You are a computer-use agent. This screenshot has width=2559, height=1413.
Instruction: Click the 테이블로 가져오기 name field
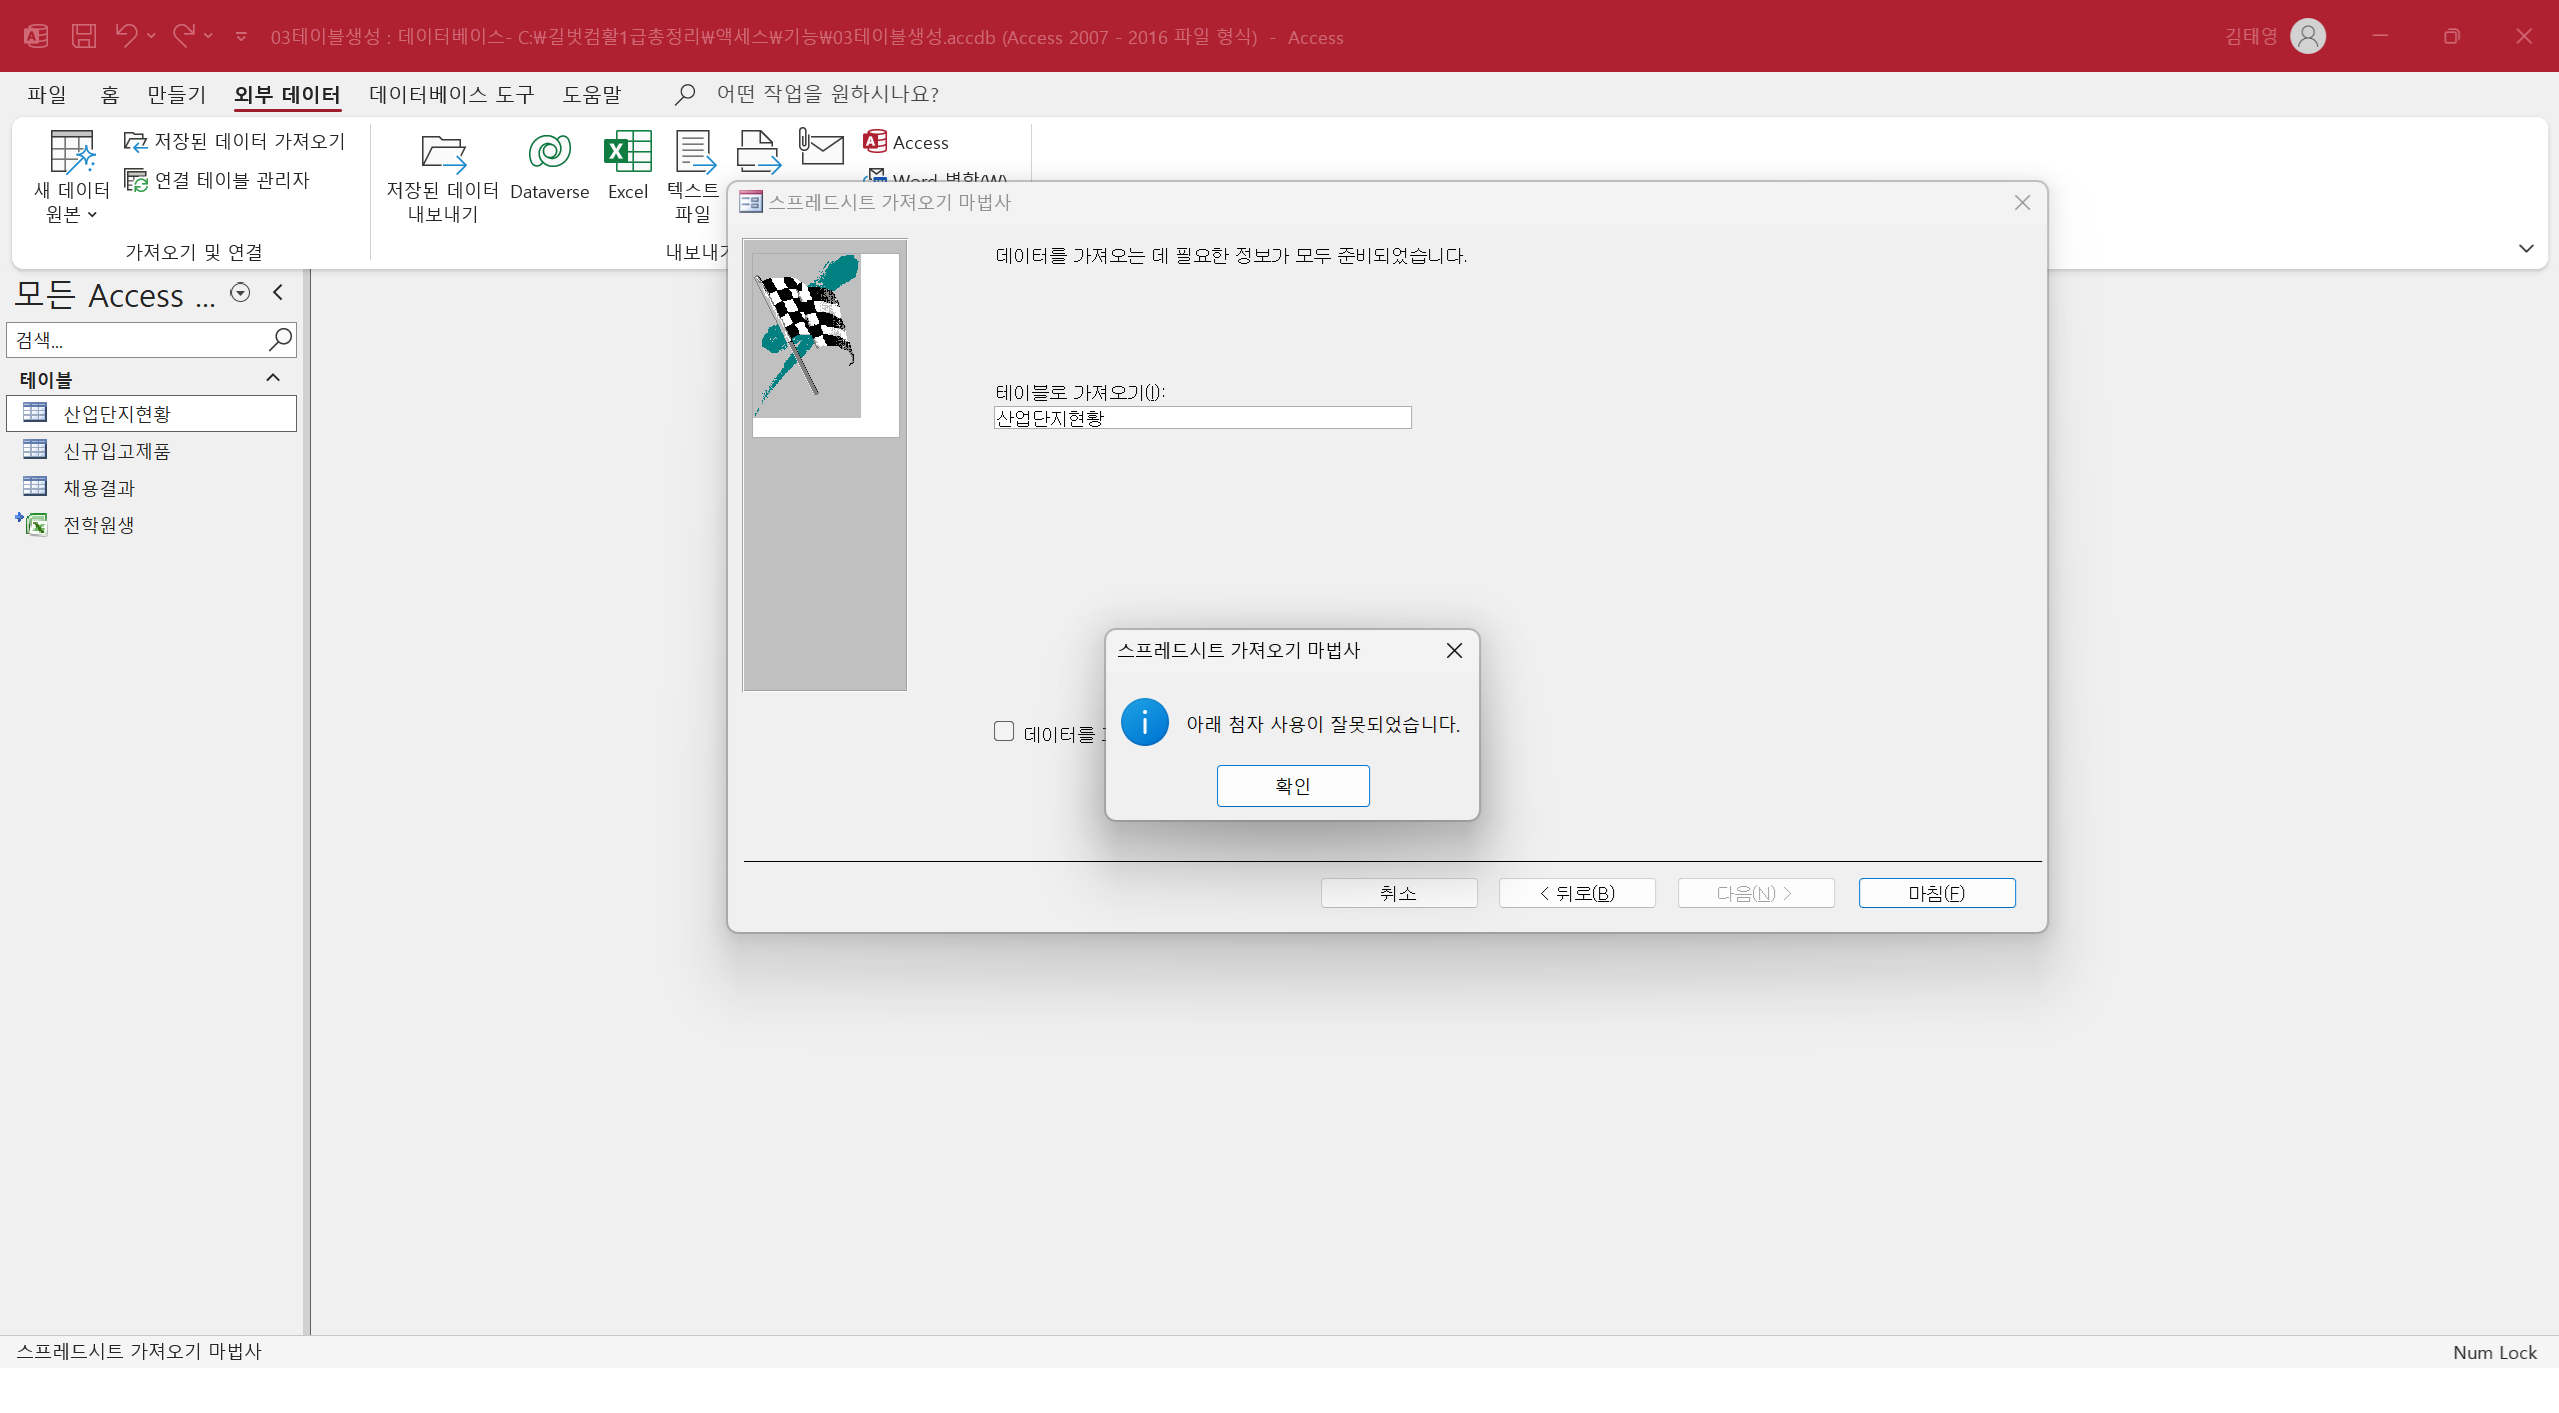1202,418
